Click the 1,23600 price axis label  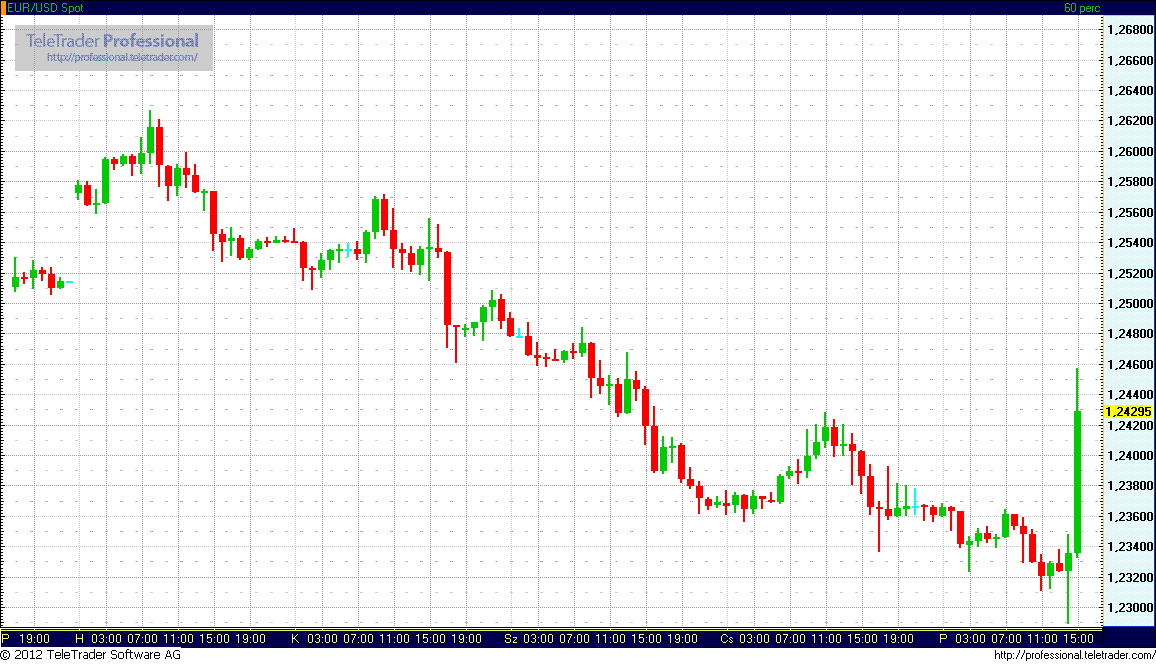[1129, 517]
